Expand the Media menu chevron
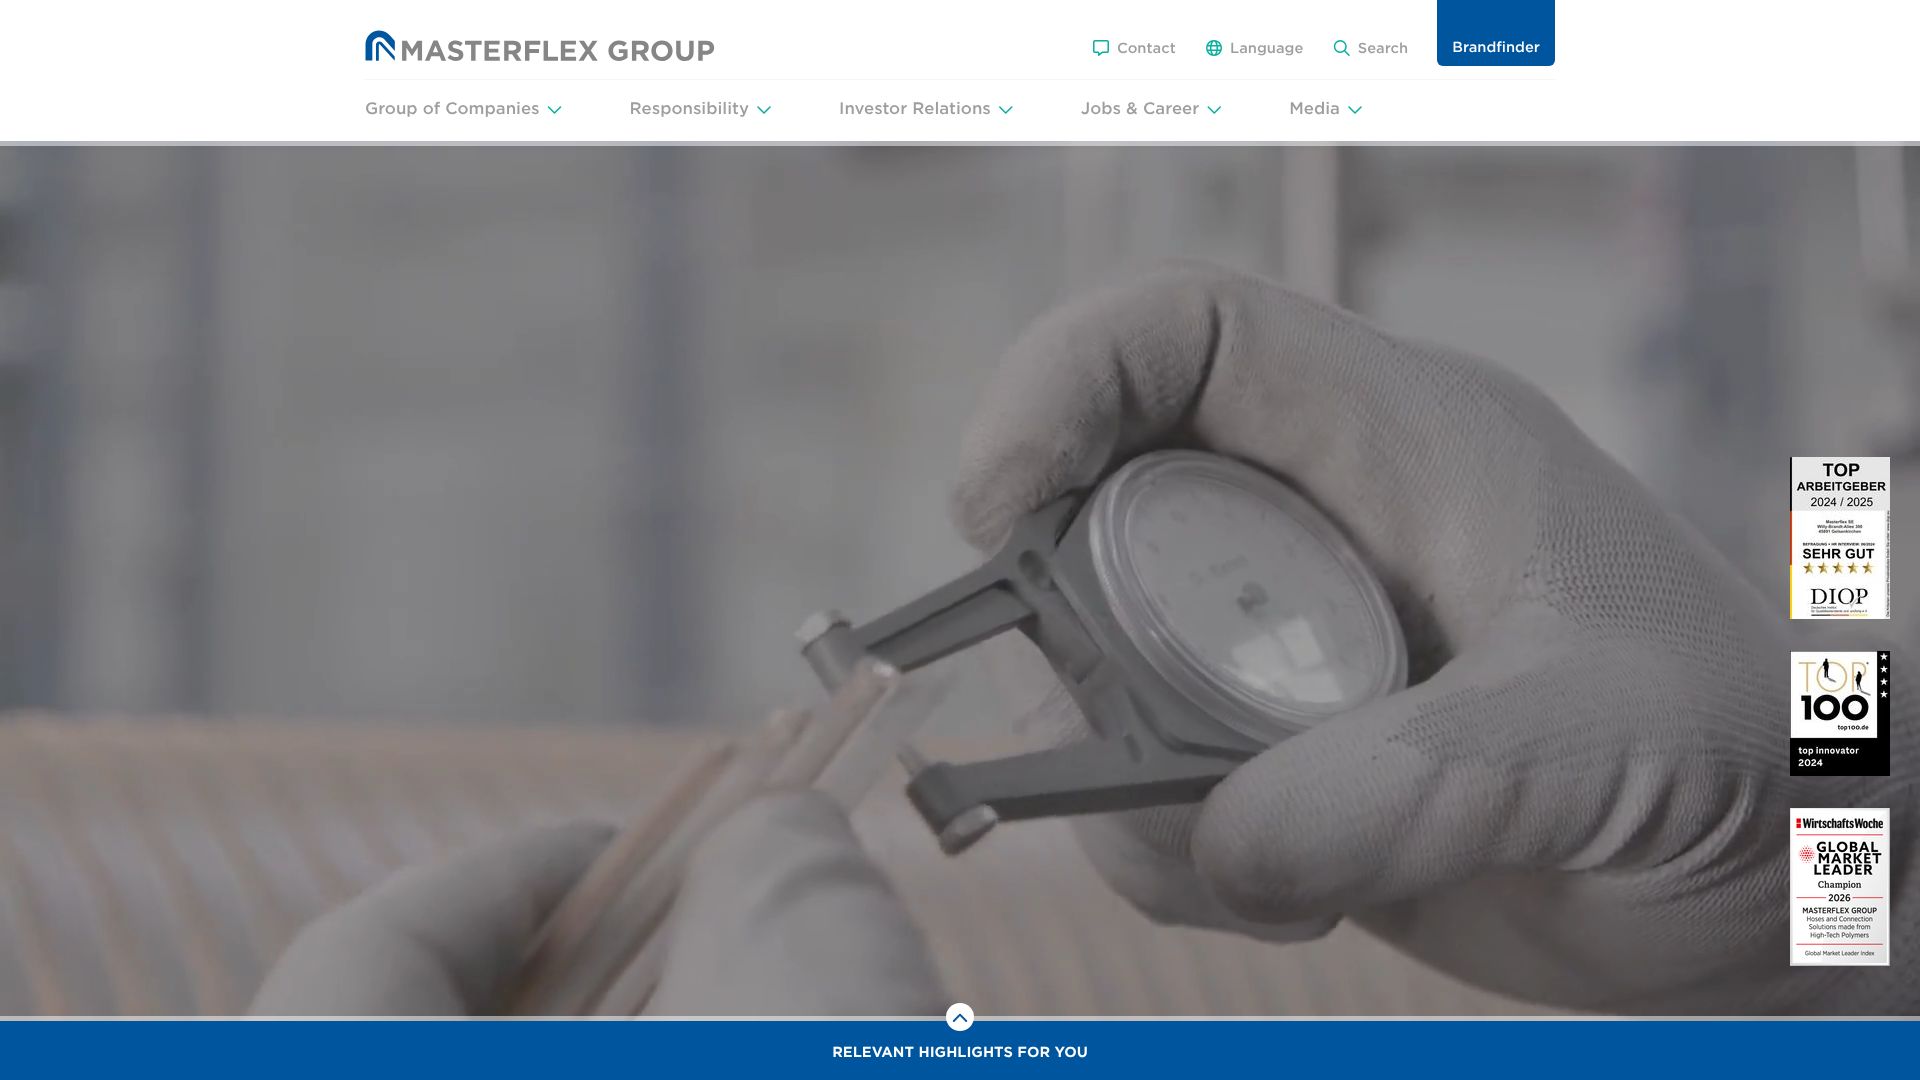The width and height of the screenshot is (1920, 1080). click(1354, 110)
